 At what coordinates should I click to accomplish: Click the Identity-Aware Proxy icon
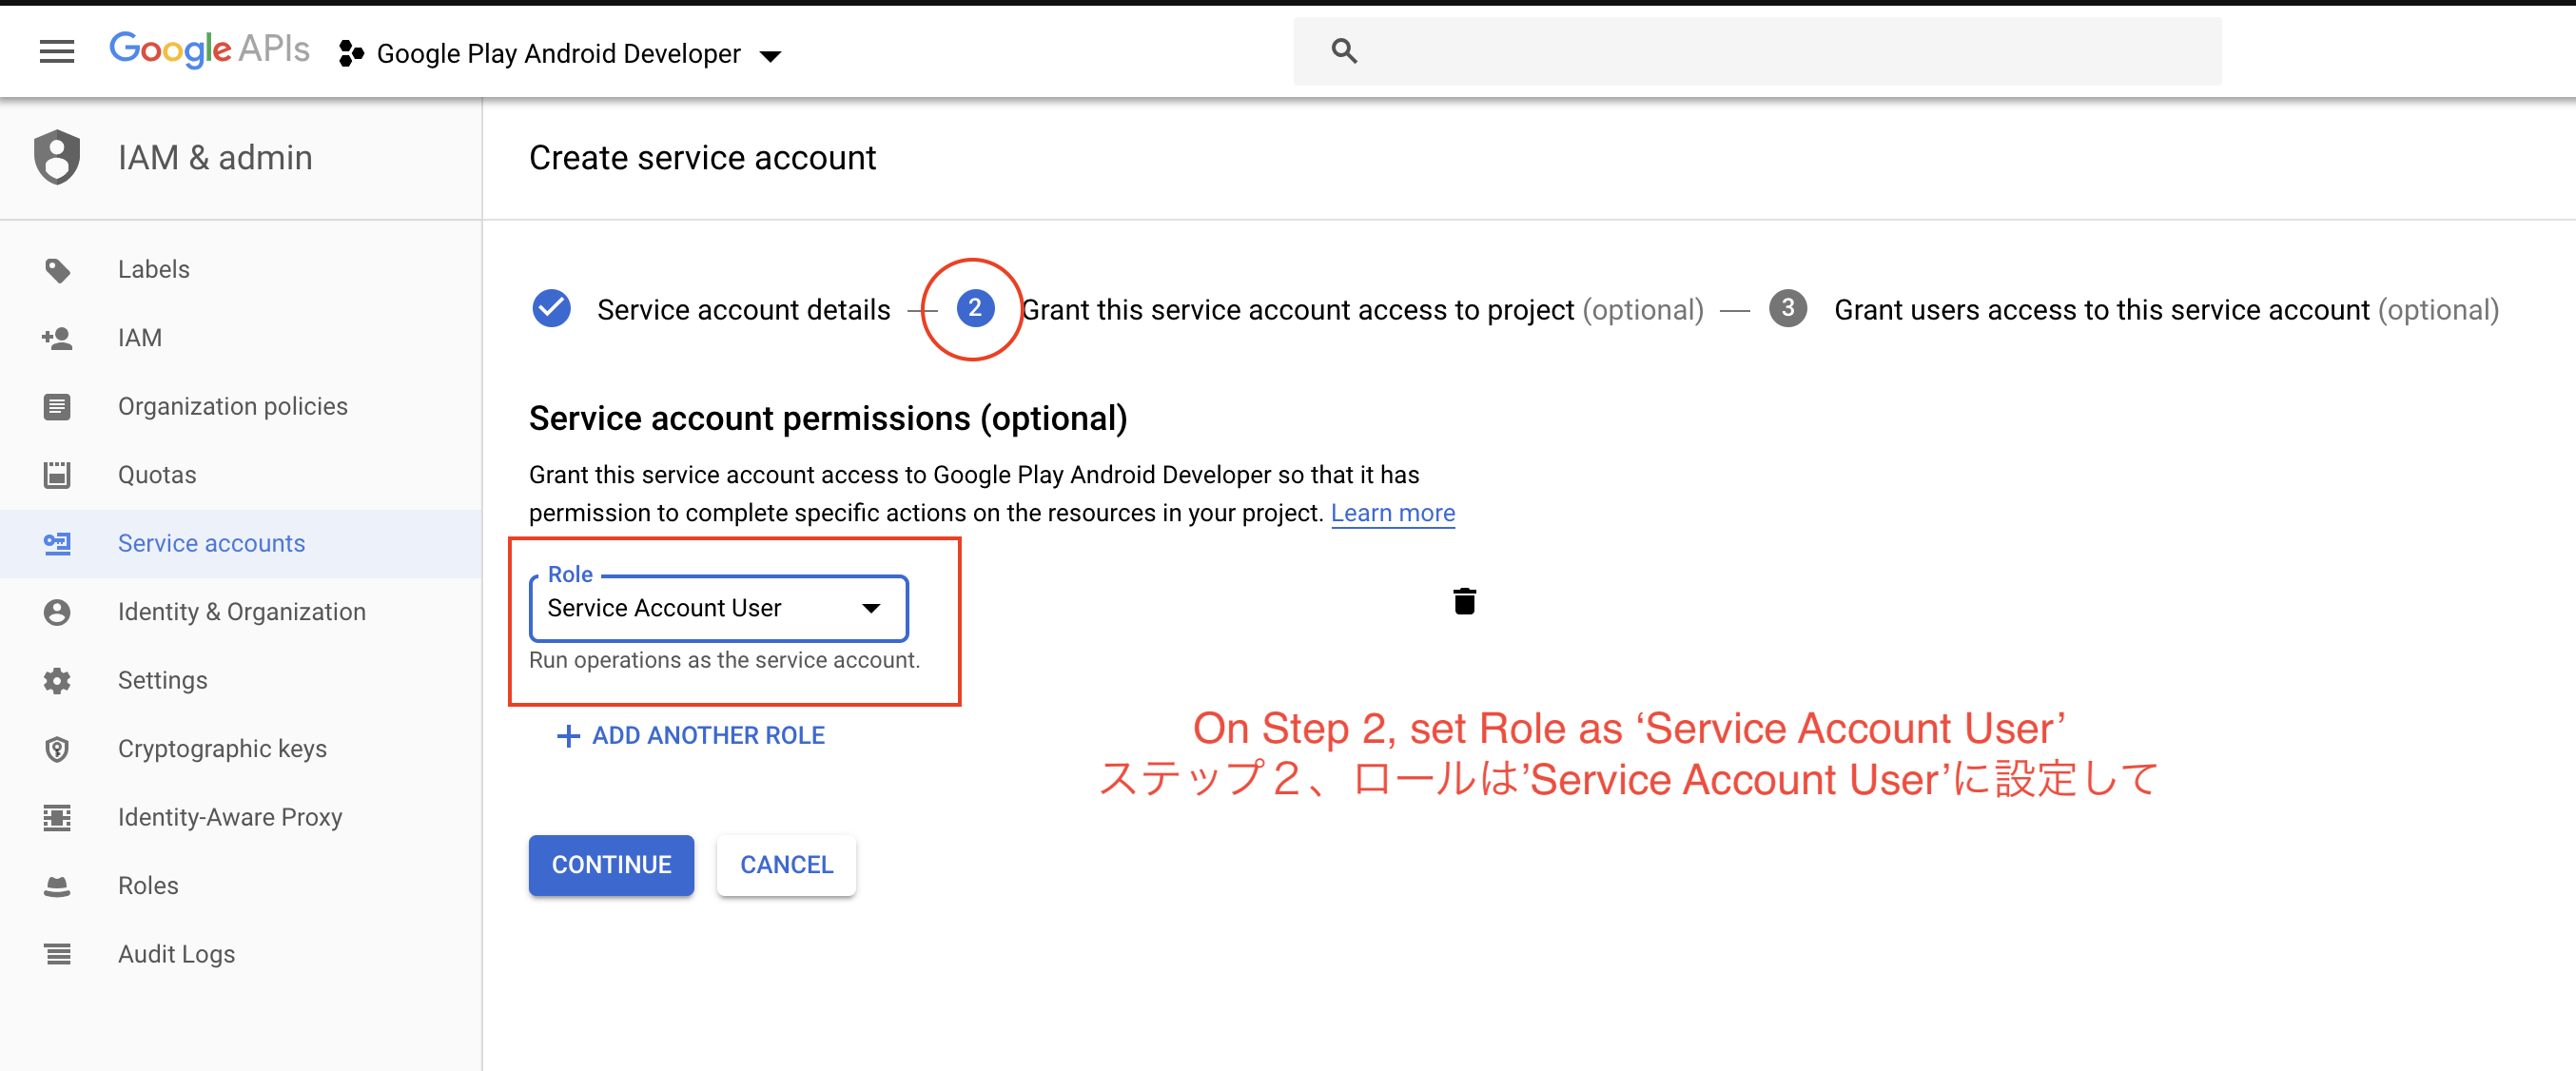pyautogui.click(x=57, y=818)
